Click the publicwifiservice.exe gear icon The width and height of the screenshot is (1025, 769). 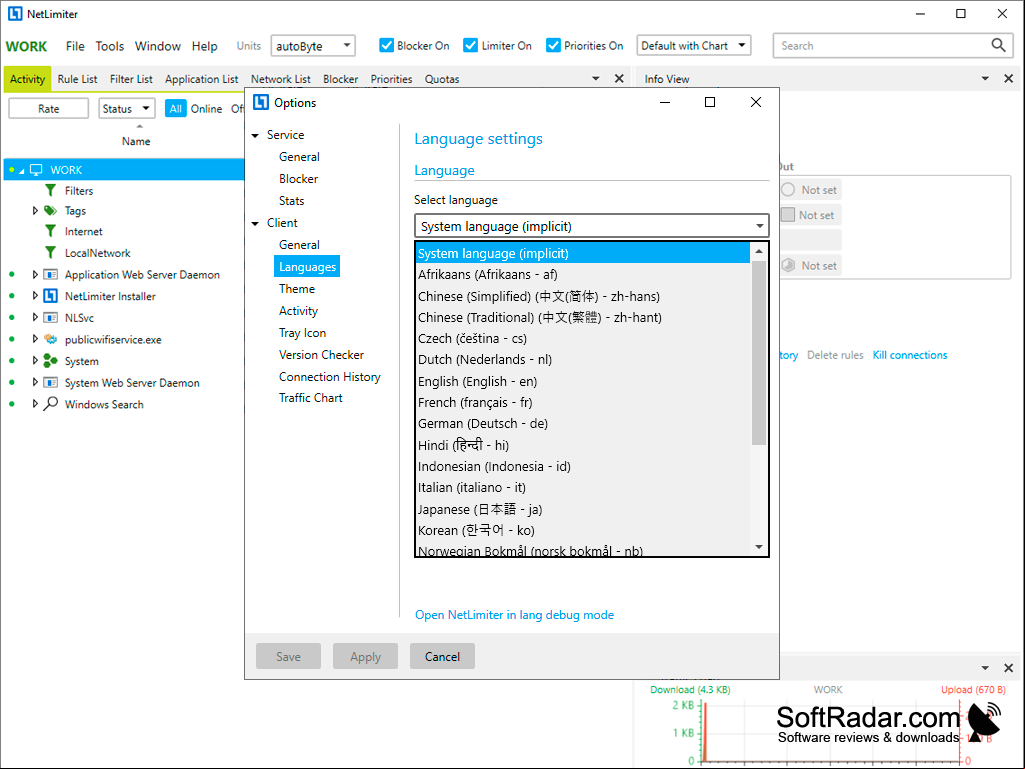pos(50,339)
